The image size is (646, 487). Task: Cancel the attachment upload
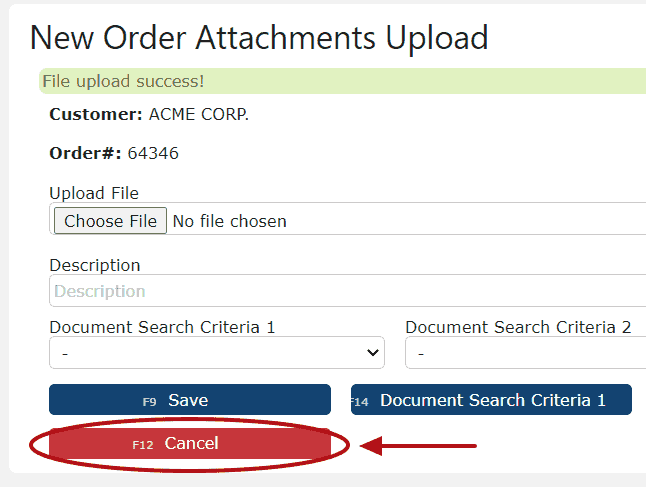click(x=190, y=443)
